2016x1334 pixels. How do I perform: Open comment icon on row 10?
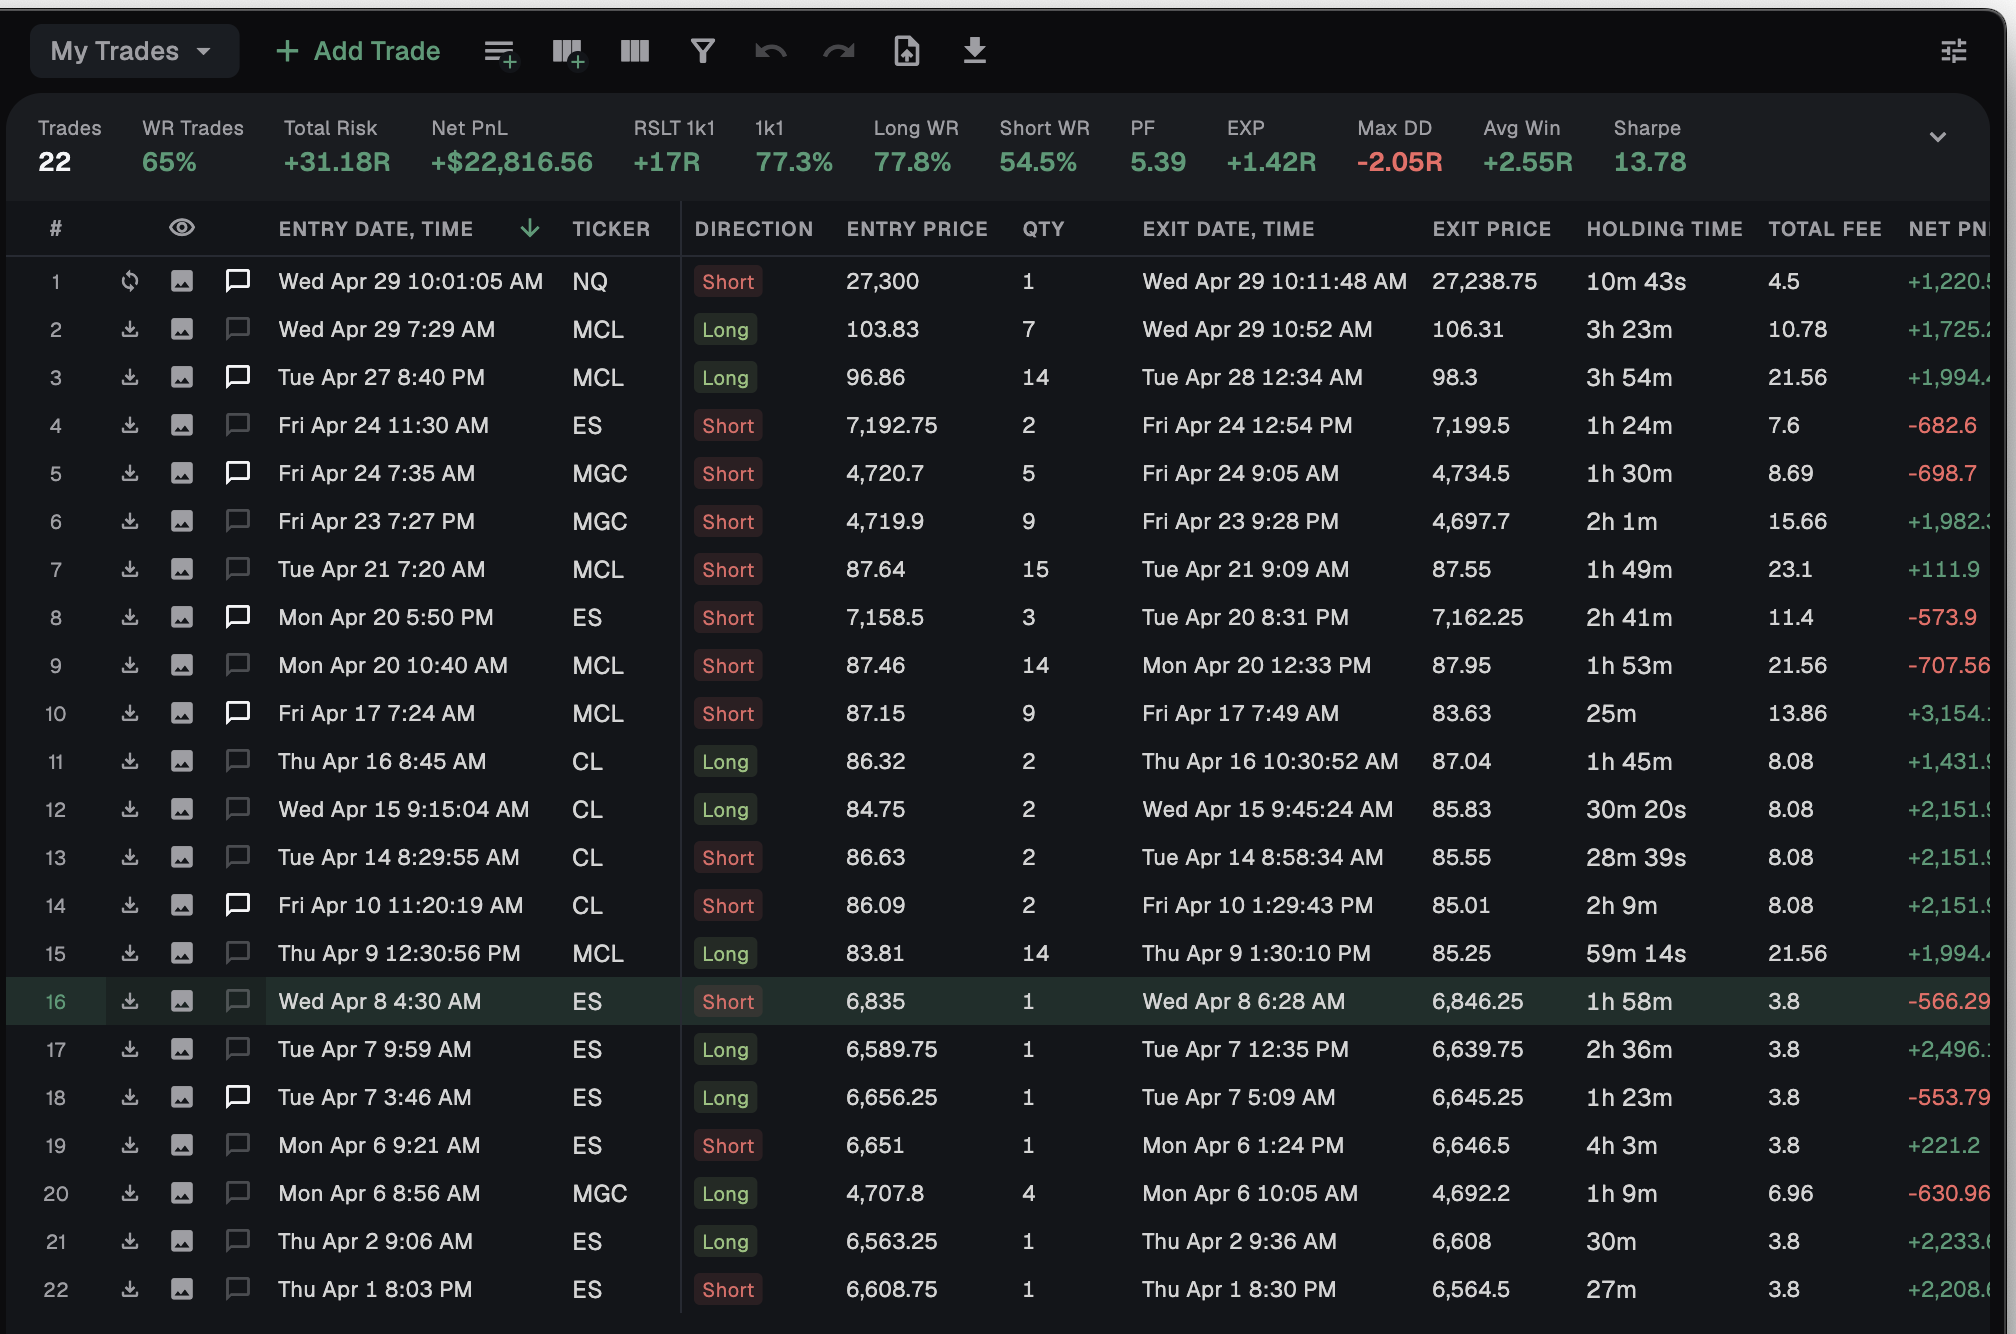[x=238, y=713]
